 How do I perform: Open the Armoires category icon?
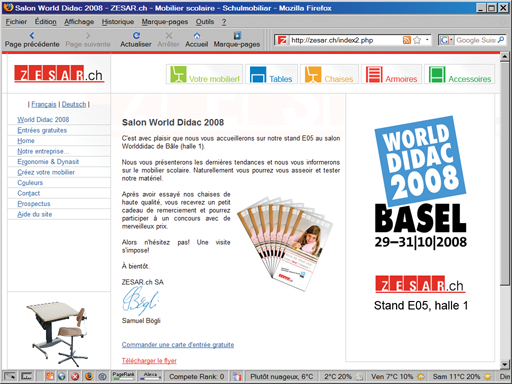(x=374, y=74)
